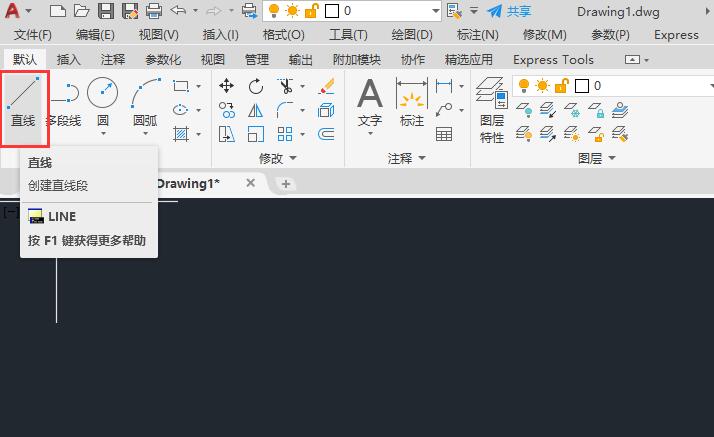Activate the Move tool icon
The image size is (714, 437).
point(226,86)
